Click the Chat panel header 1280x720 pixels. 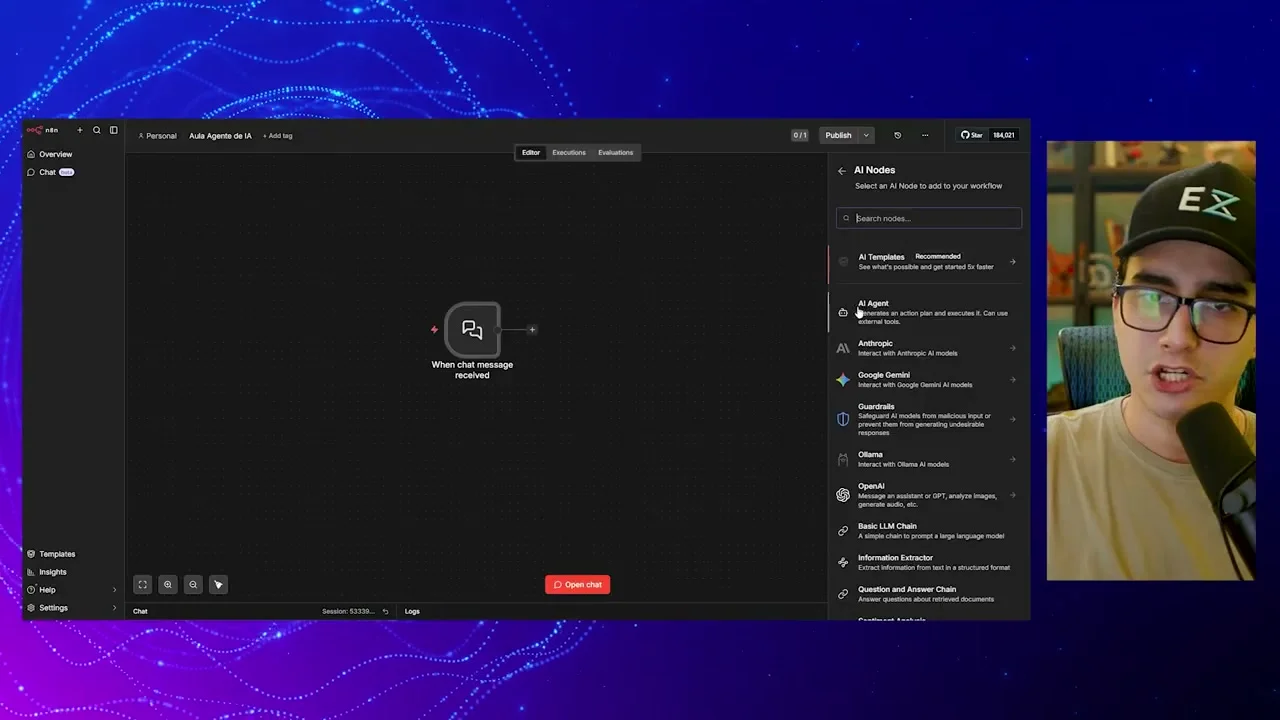(x=140, y=611)
